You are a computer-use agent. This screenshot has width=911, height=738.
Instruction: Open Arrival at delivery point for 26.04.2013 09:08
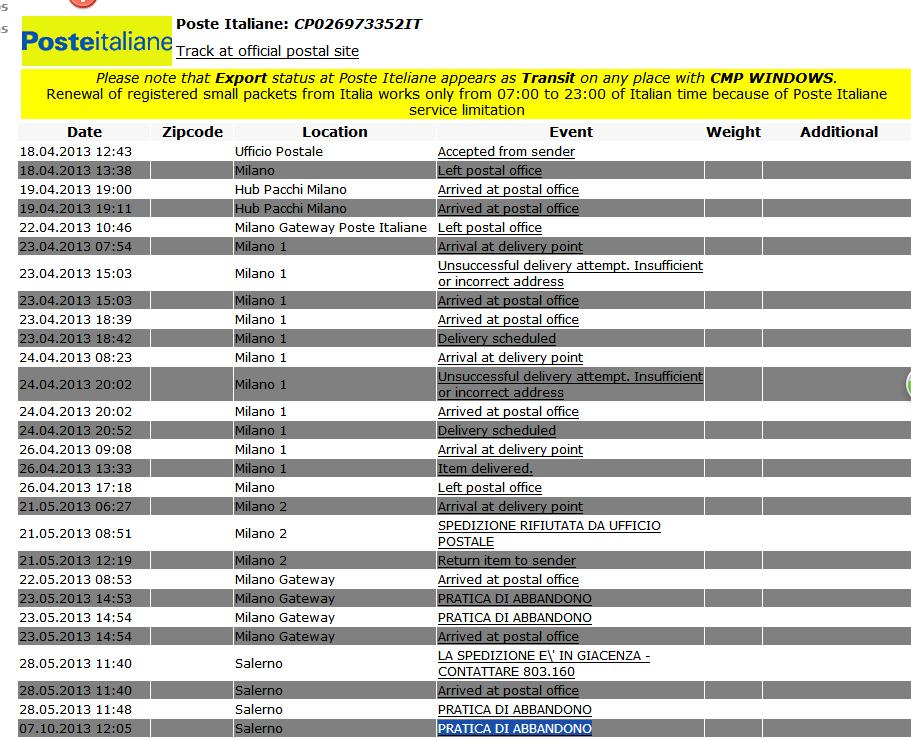point(510,450)
